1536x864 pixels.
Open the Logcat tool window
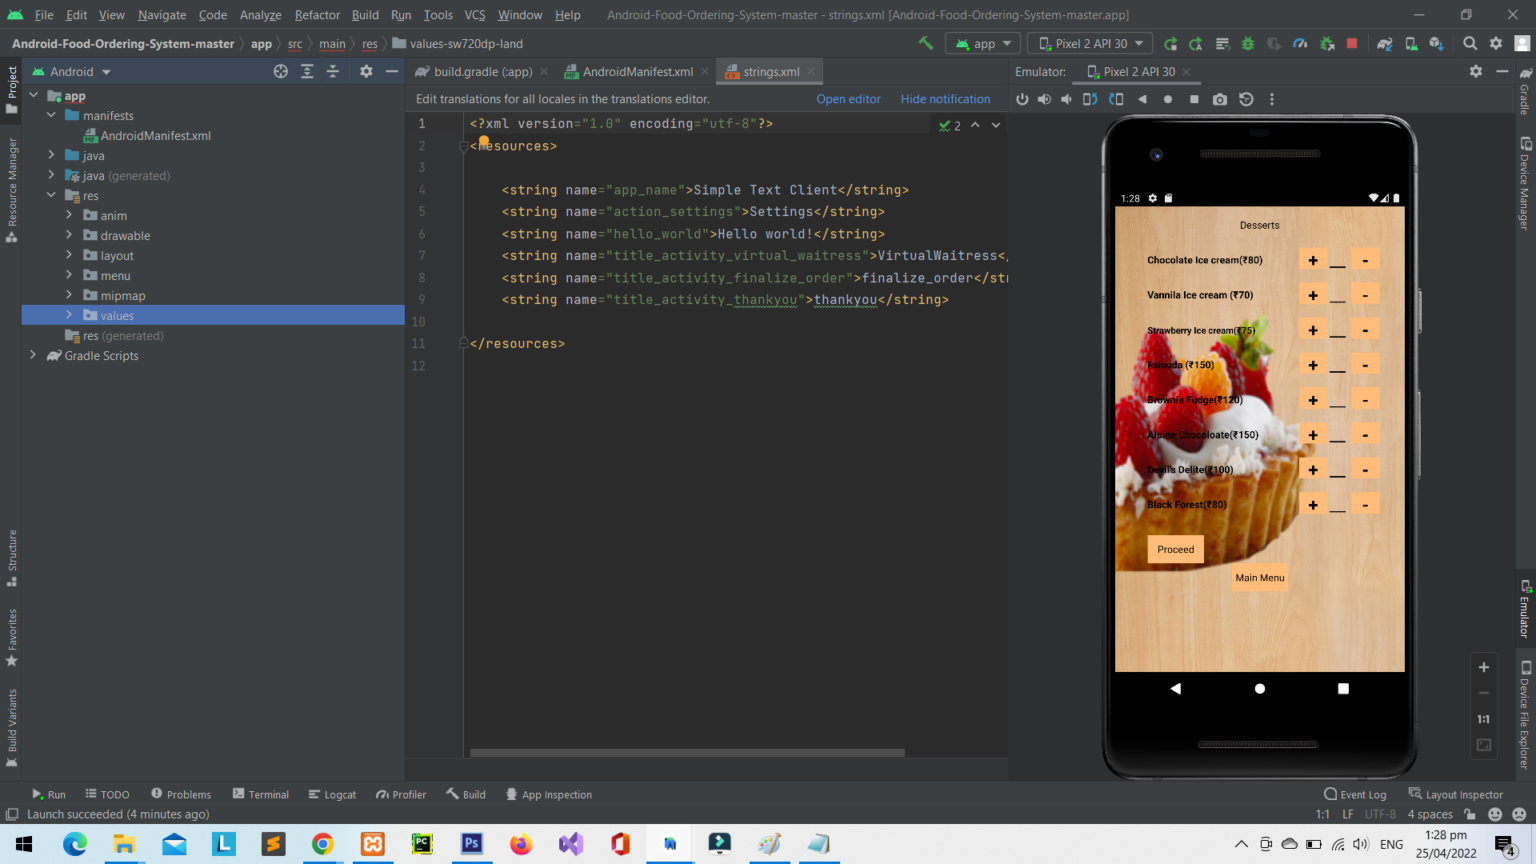tap(332, 794)
